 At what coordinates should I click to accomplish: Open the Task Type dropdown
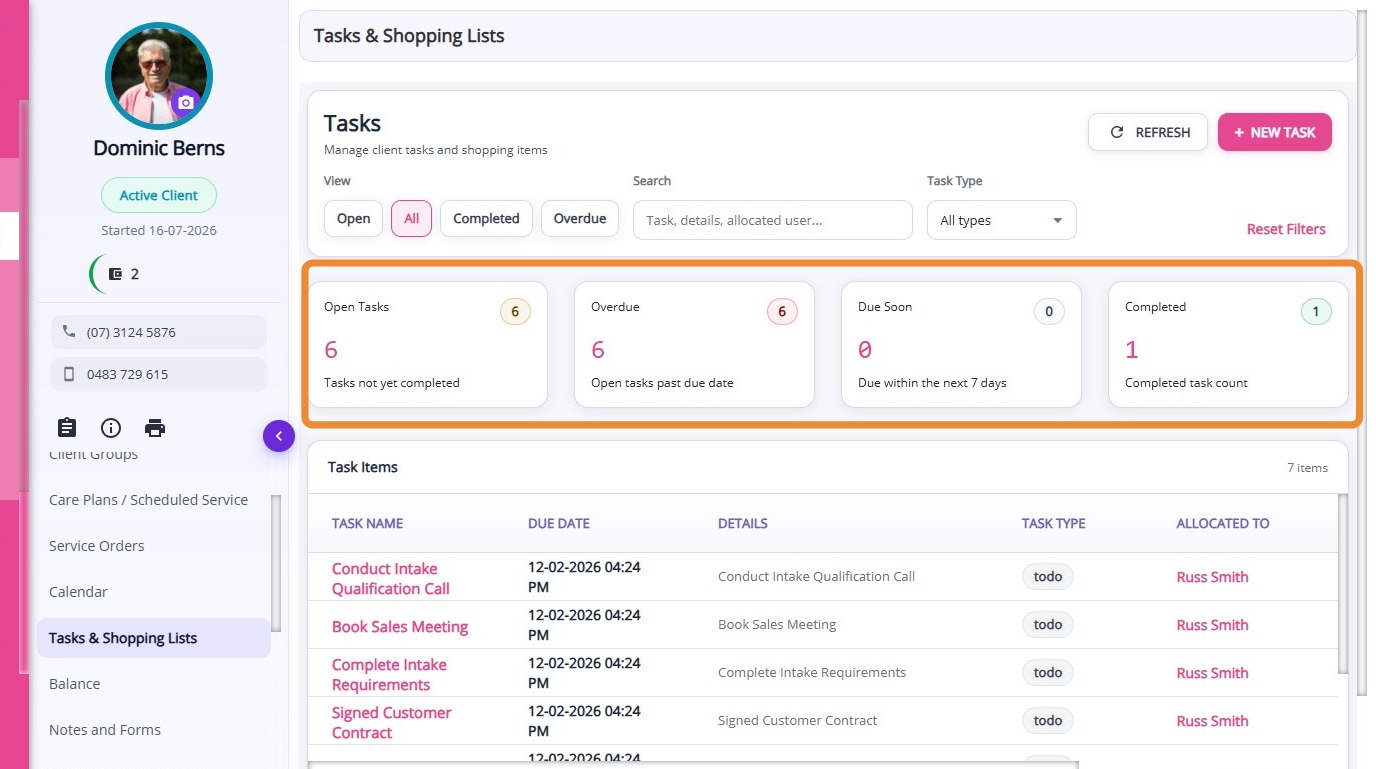(x=1001, y=220)
